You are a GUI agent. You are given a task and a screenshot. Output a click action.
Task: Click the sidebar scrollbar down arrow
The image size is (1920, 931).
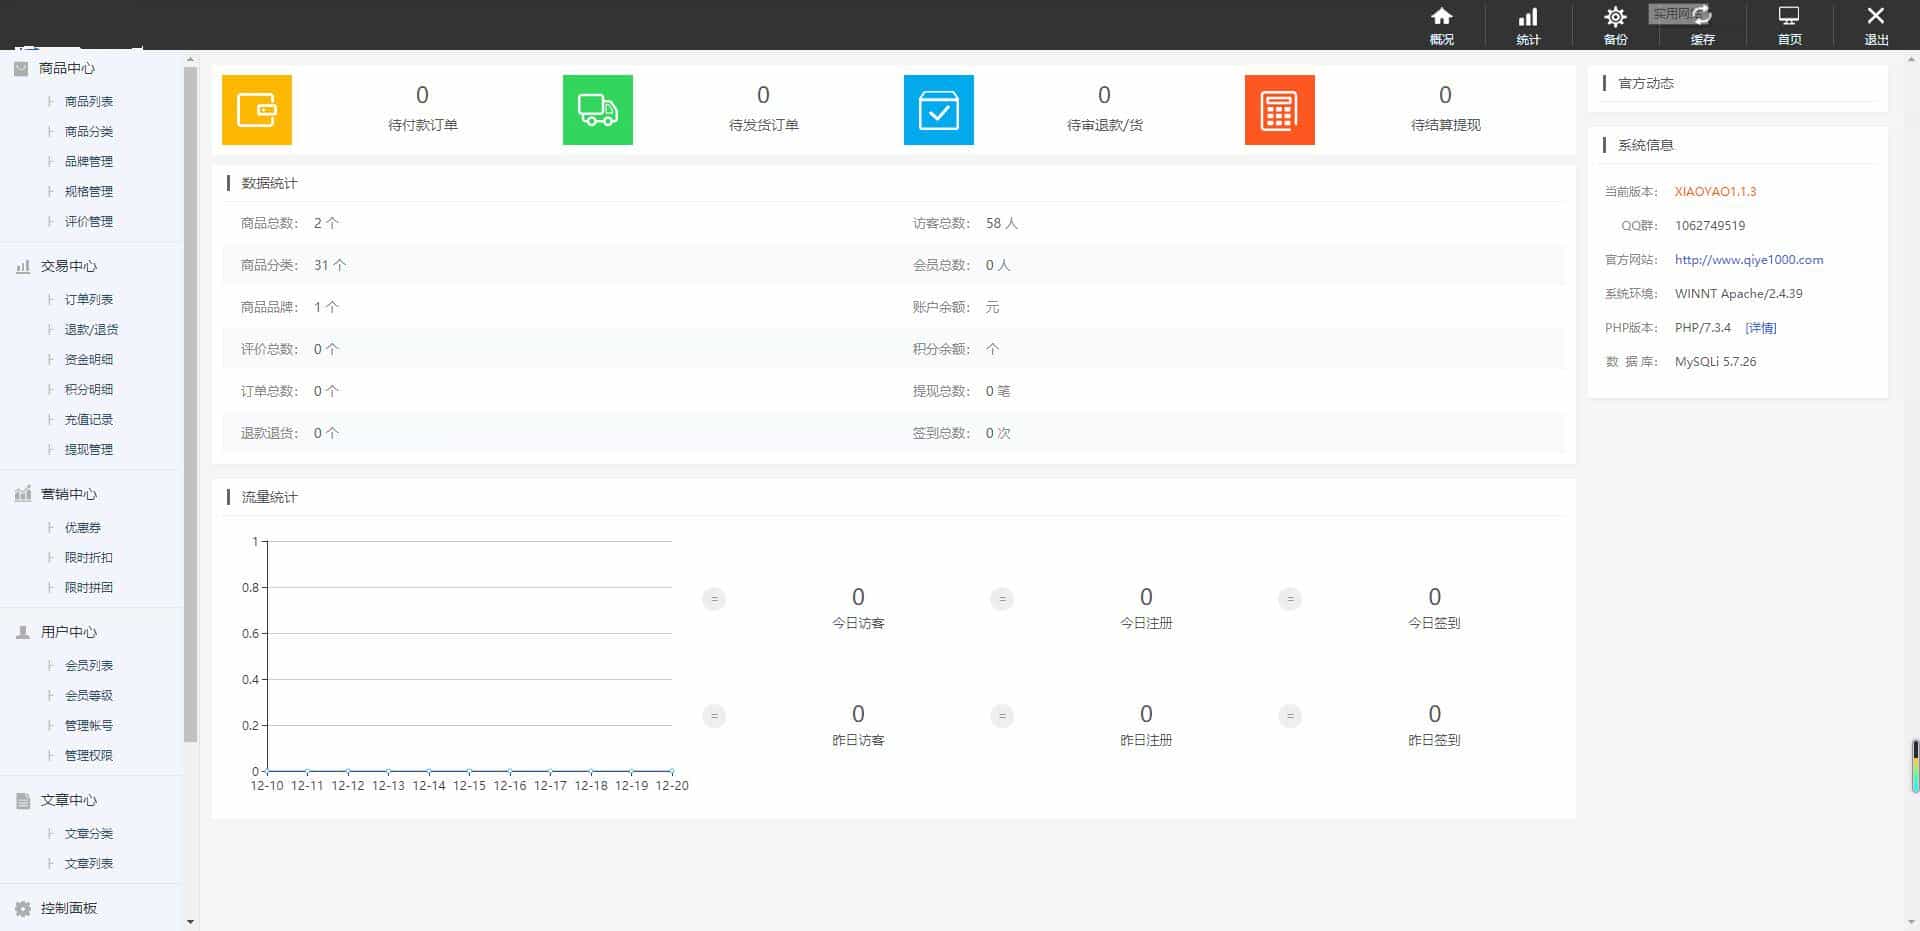(191, 922)
